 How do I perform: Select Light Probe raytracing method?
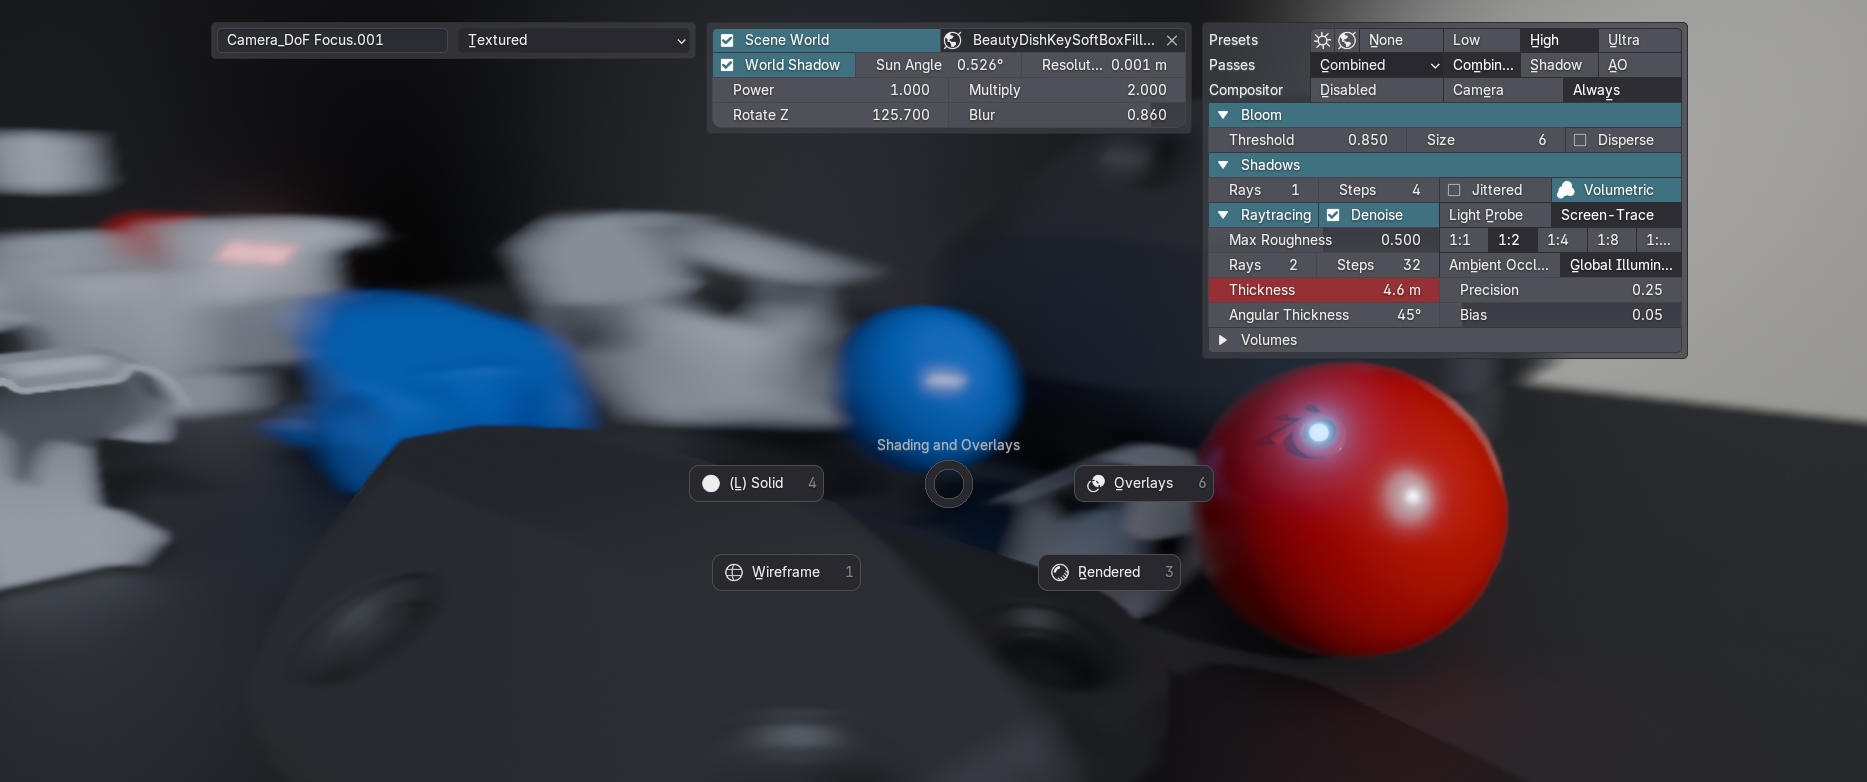click(x=1495, y=215)
